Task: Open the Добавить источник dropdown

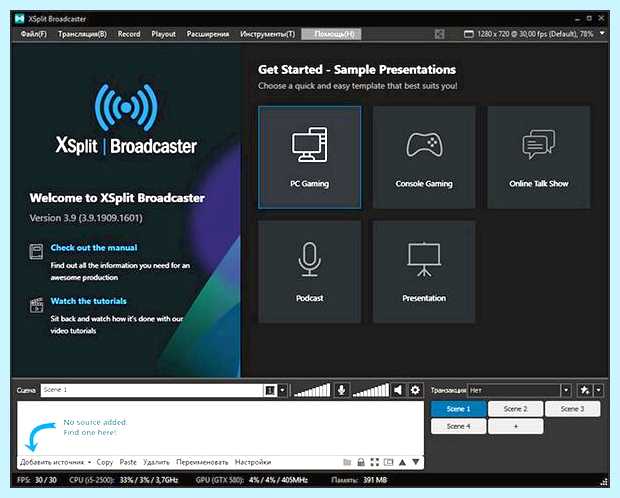Action: [x=55, y=462]
